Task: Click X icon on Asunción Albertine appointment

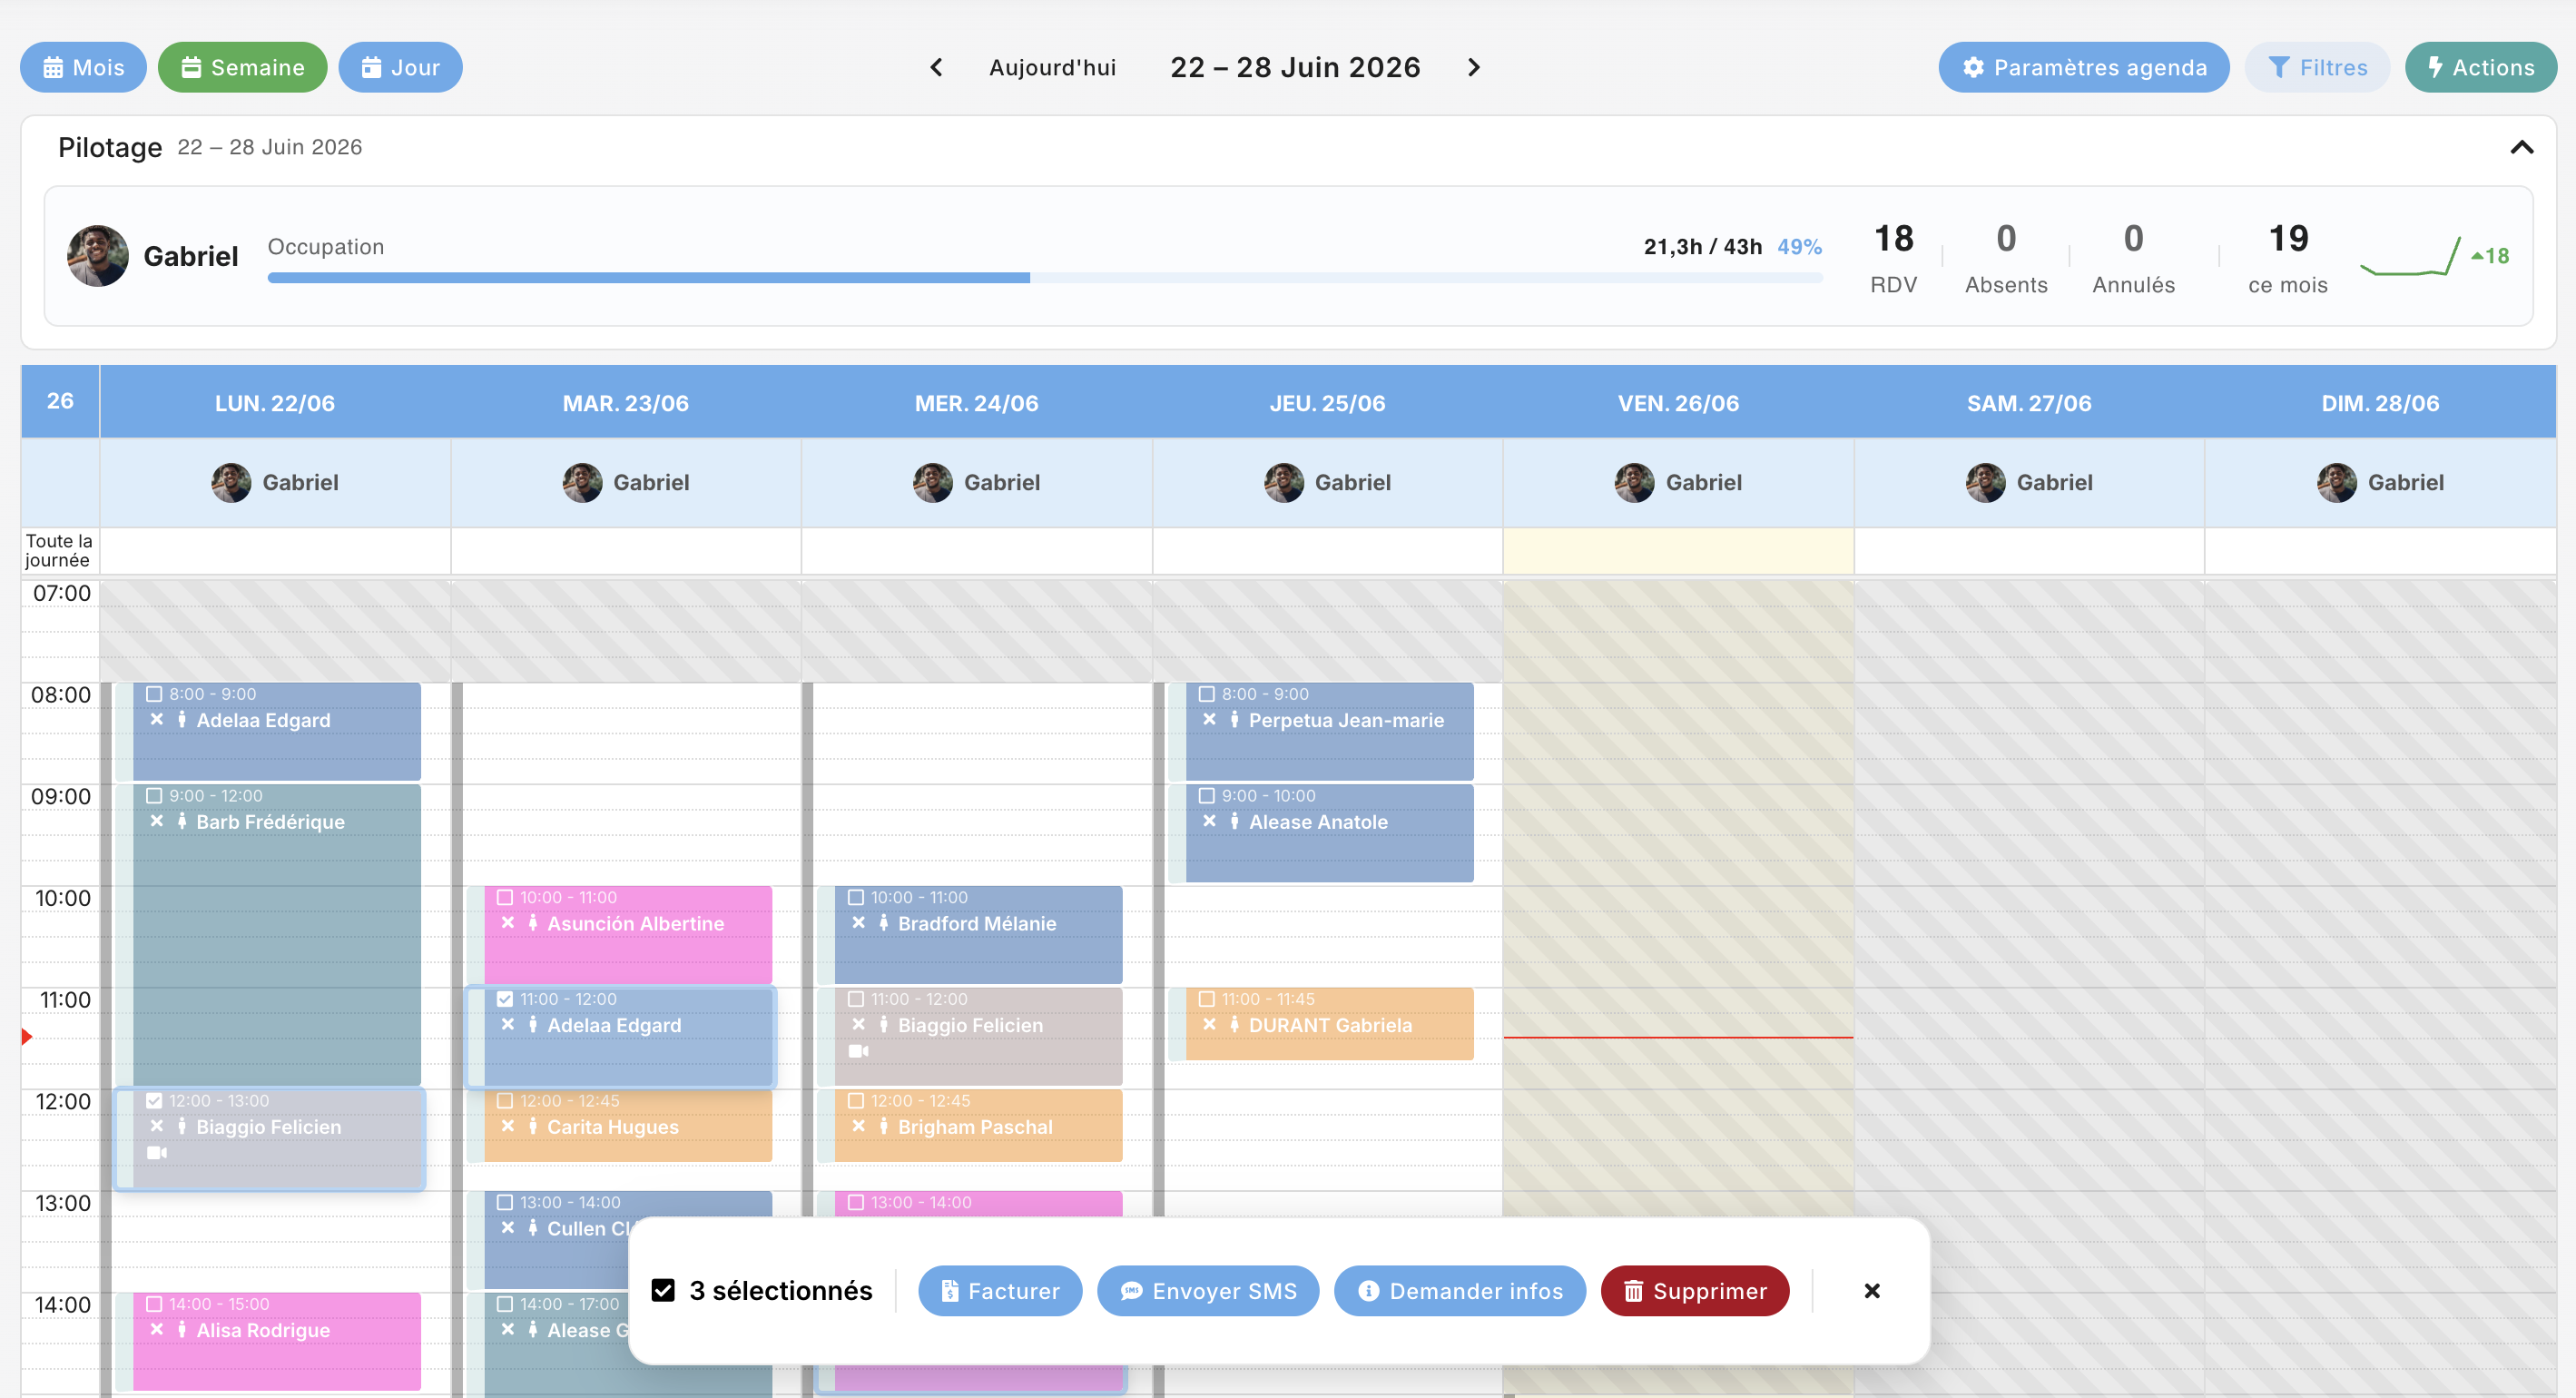Action: [x=508, y=923]
